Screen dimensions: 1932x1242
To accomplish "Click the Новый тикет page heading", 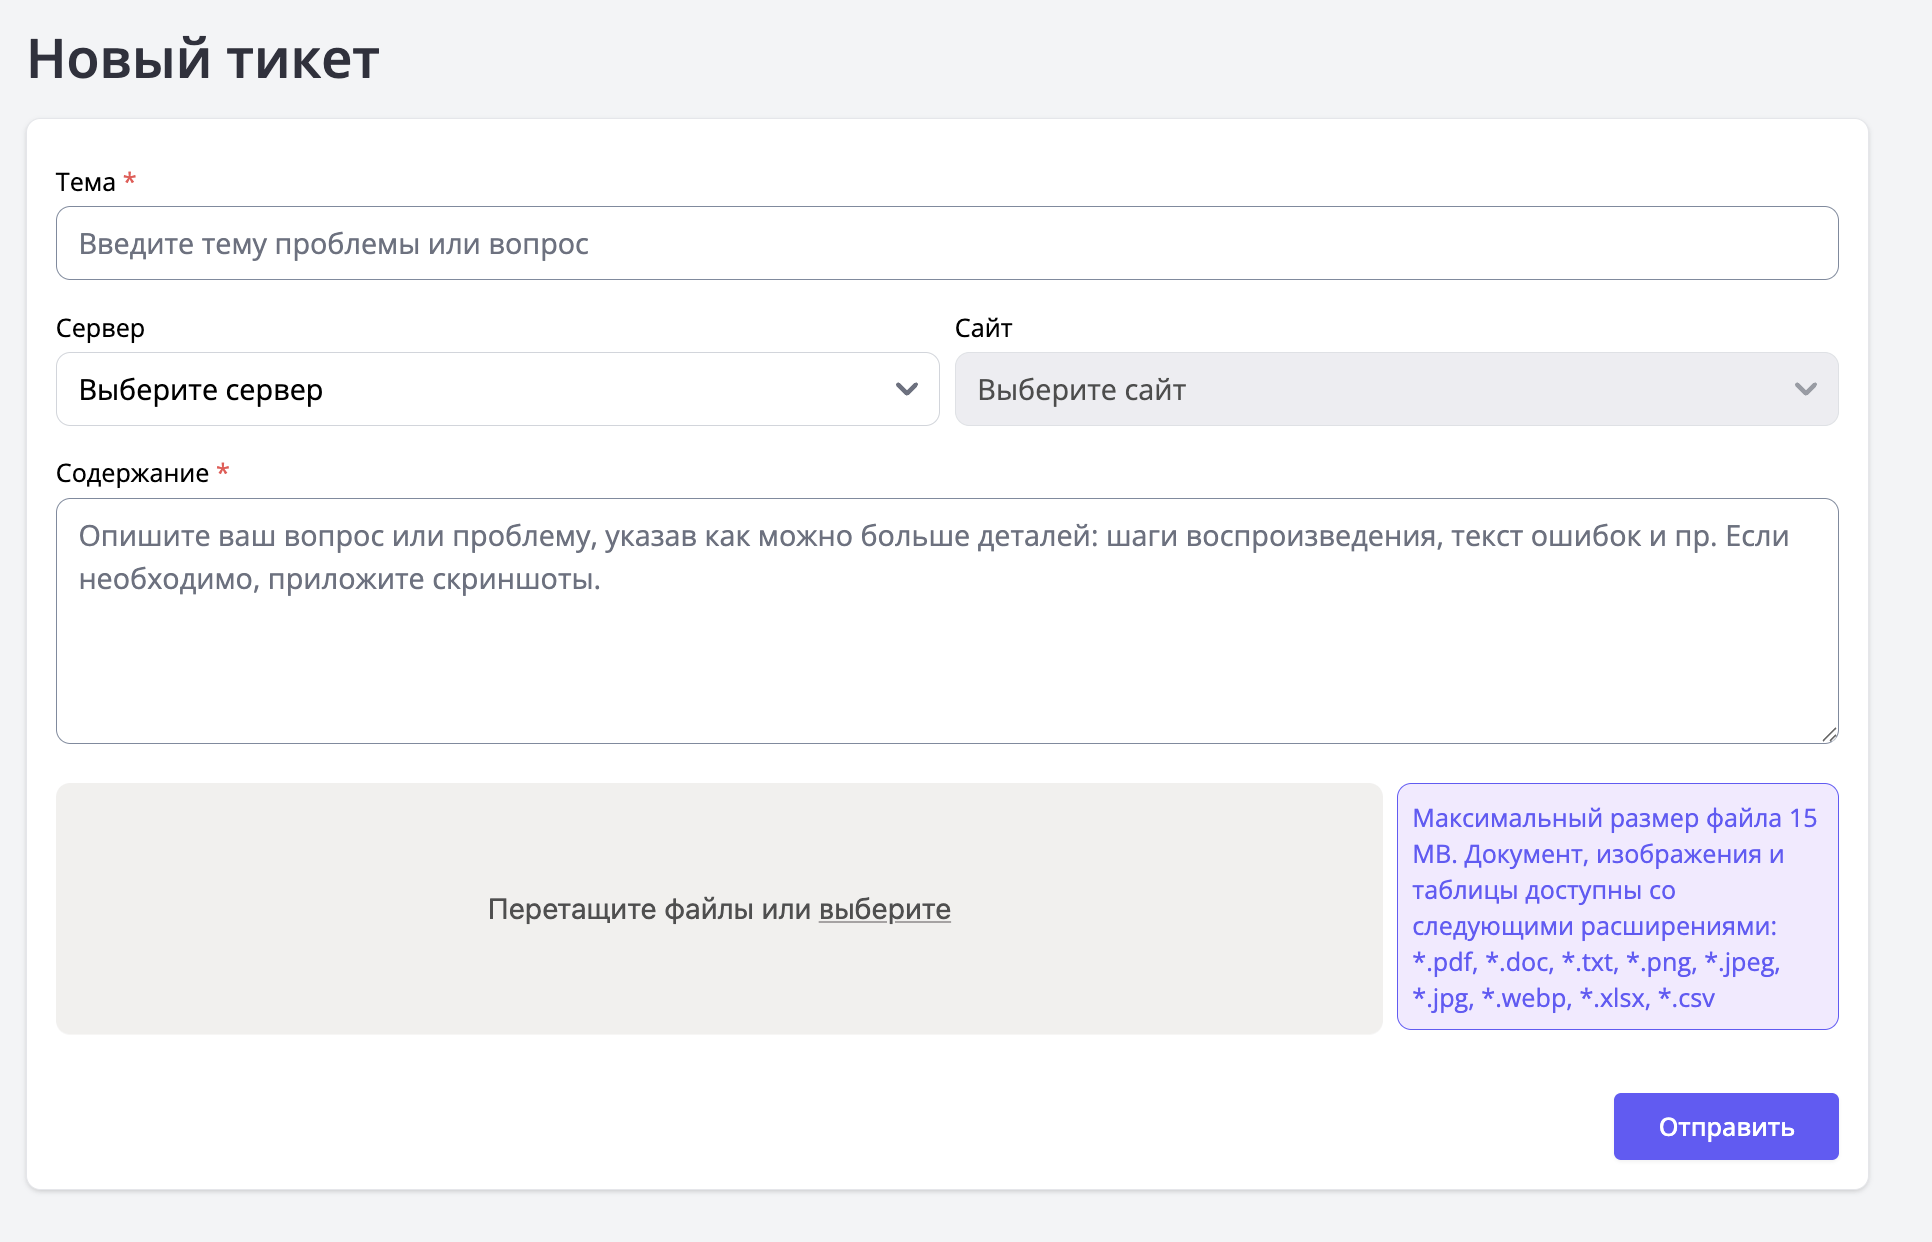I will tap(202, 60).
